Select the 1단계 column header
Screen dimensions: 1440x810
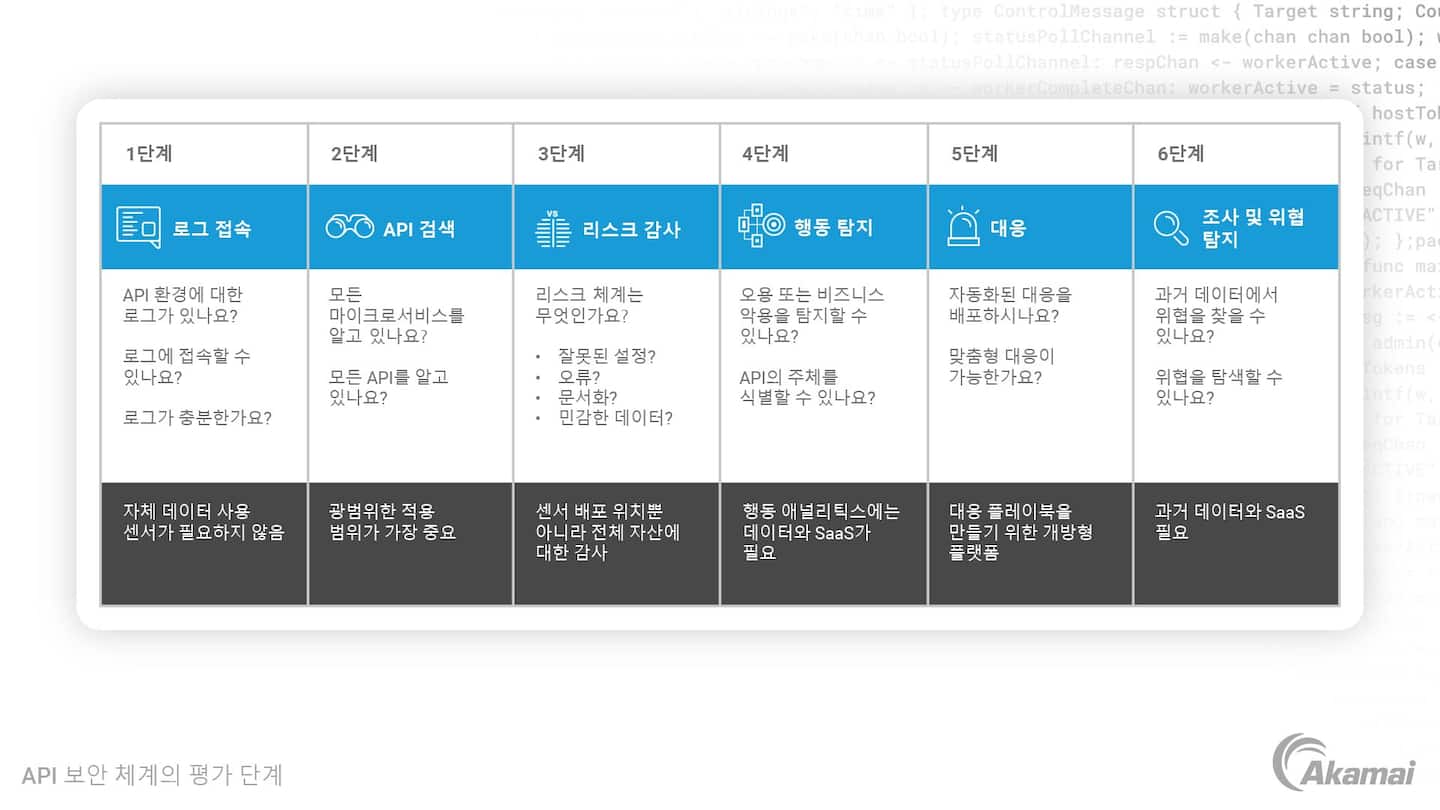pyautogui.click(x=149, y=154)
